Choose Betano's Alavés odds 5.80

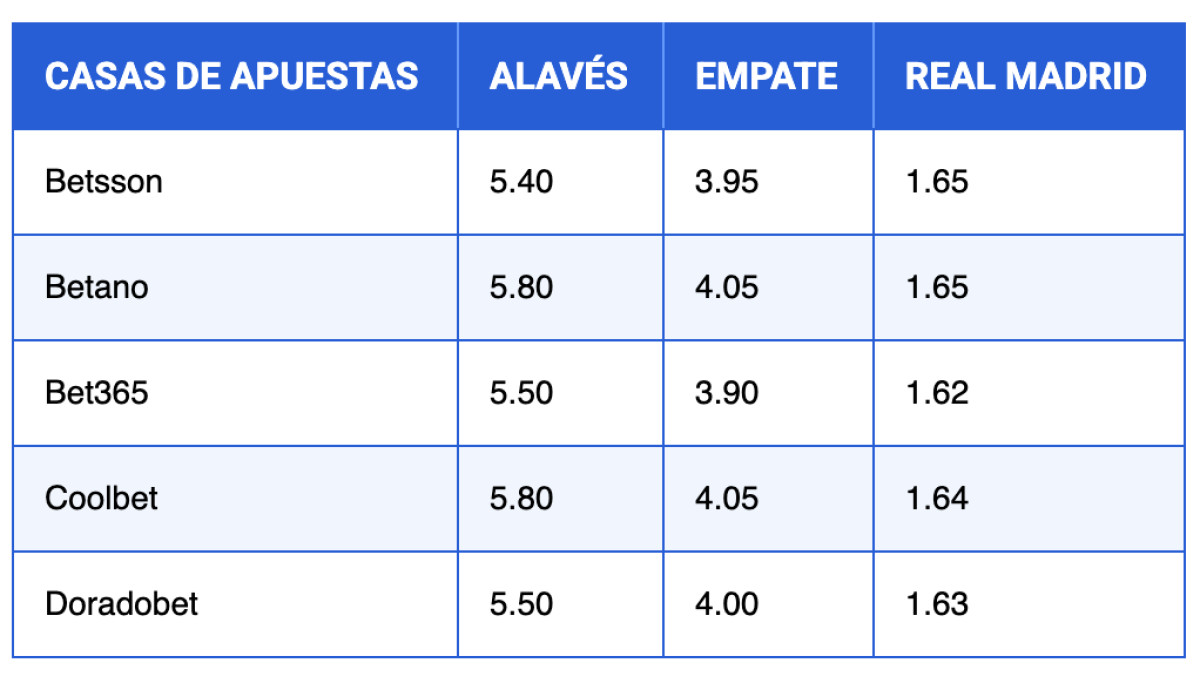521,288
